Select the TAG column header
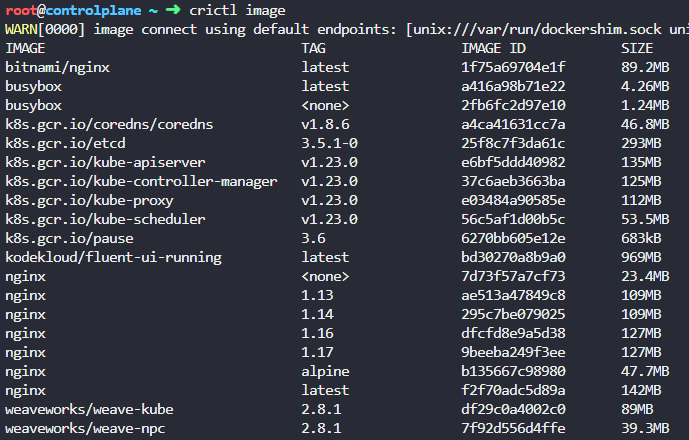Image resolution: width=689 pixels, height=440 pixels. click(313, 48)
